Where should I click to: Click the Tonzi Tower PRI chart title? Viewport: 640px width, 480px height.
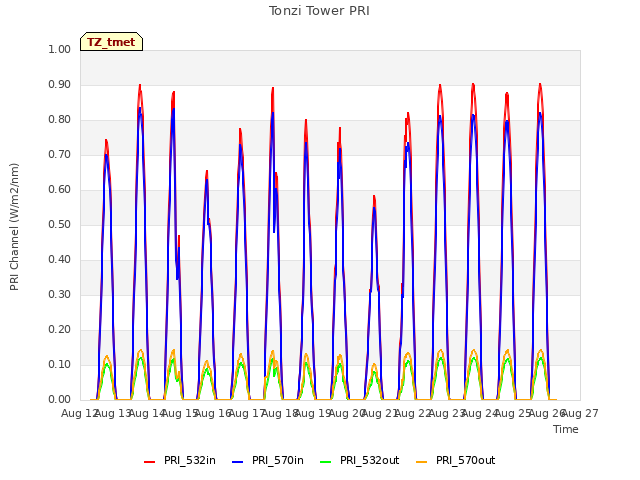319,11
